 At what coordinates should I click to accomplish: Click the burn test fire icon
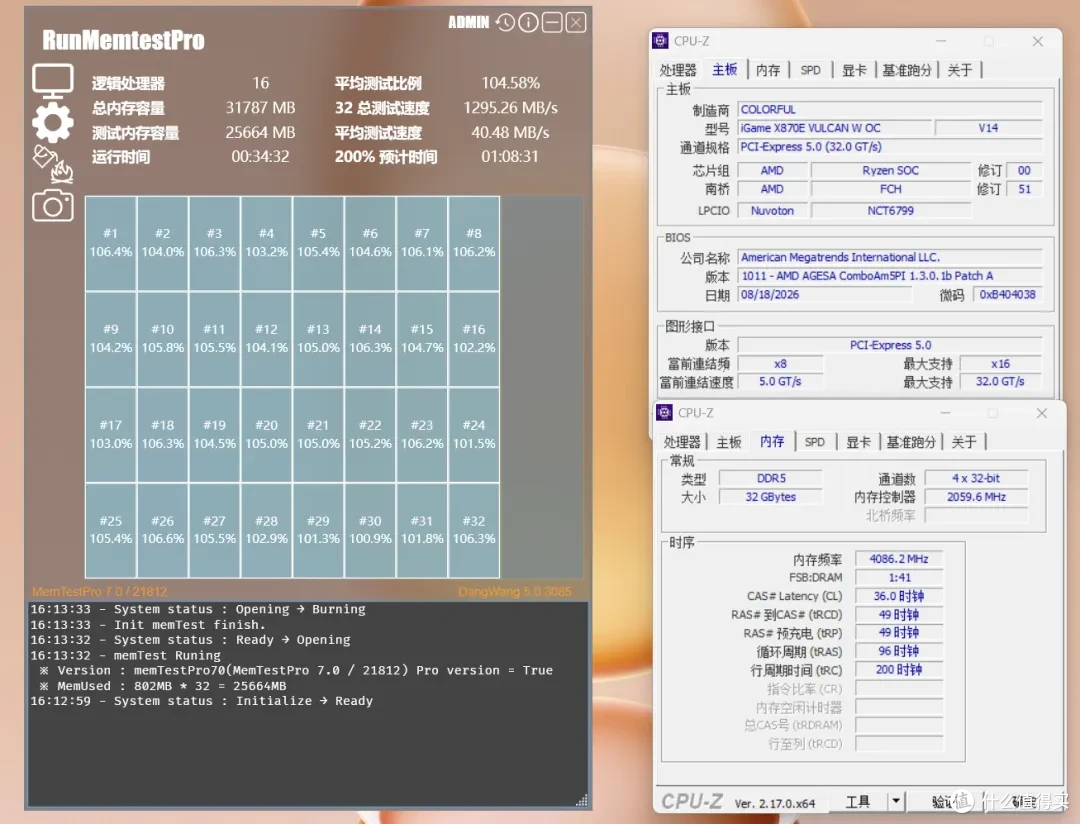[52, 164]
